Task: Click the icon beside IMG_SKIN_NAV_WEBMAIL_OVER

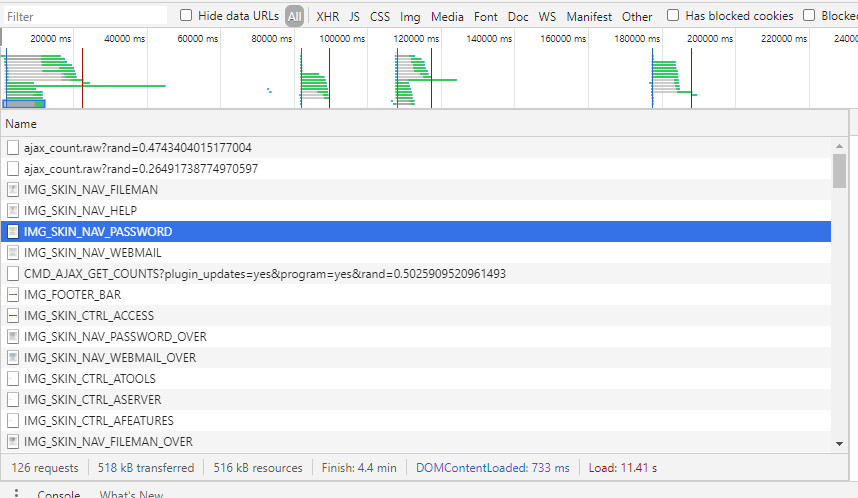Action: (13, 358)
